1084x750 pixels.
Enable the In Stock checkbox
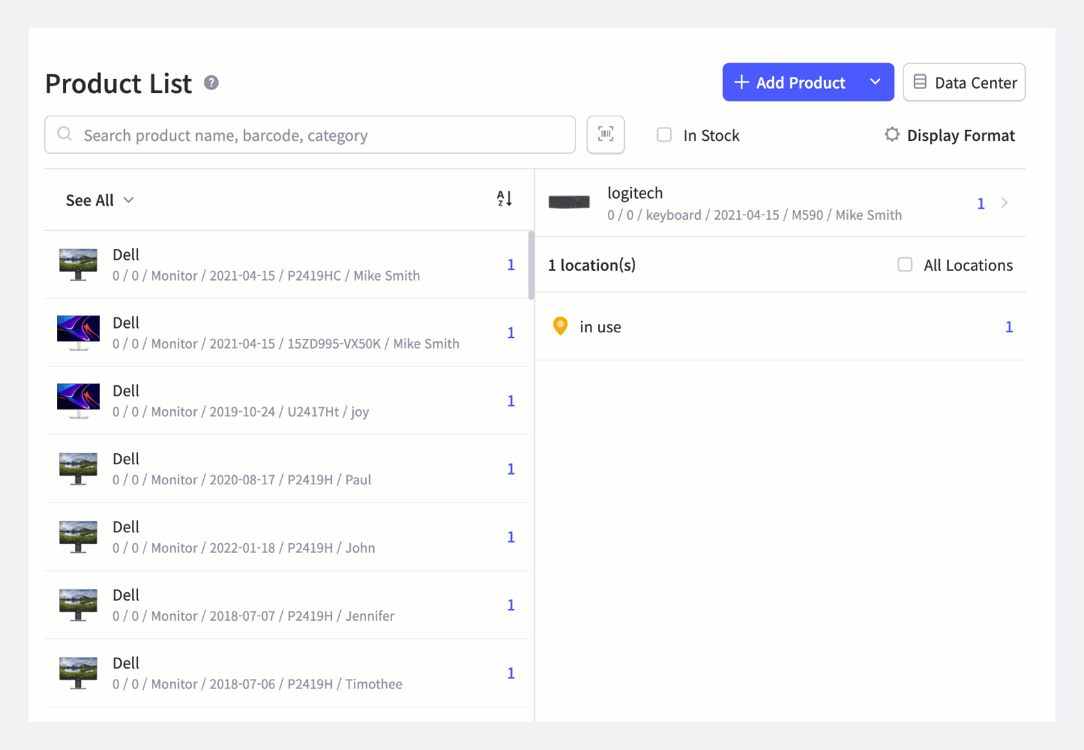664,134
